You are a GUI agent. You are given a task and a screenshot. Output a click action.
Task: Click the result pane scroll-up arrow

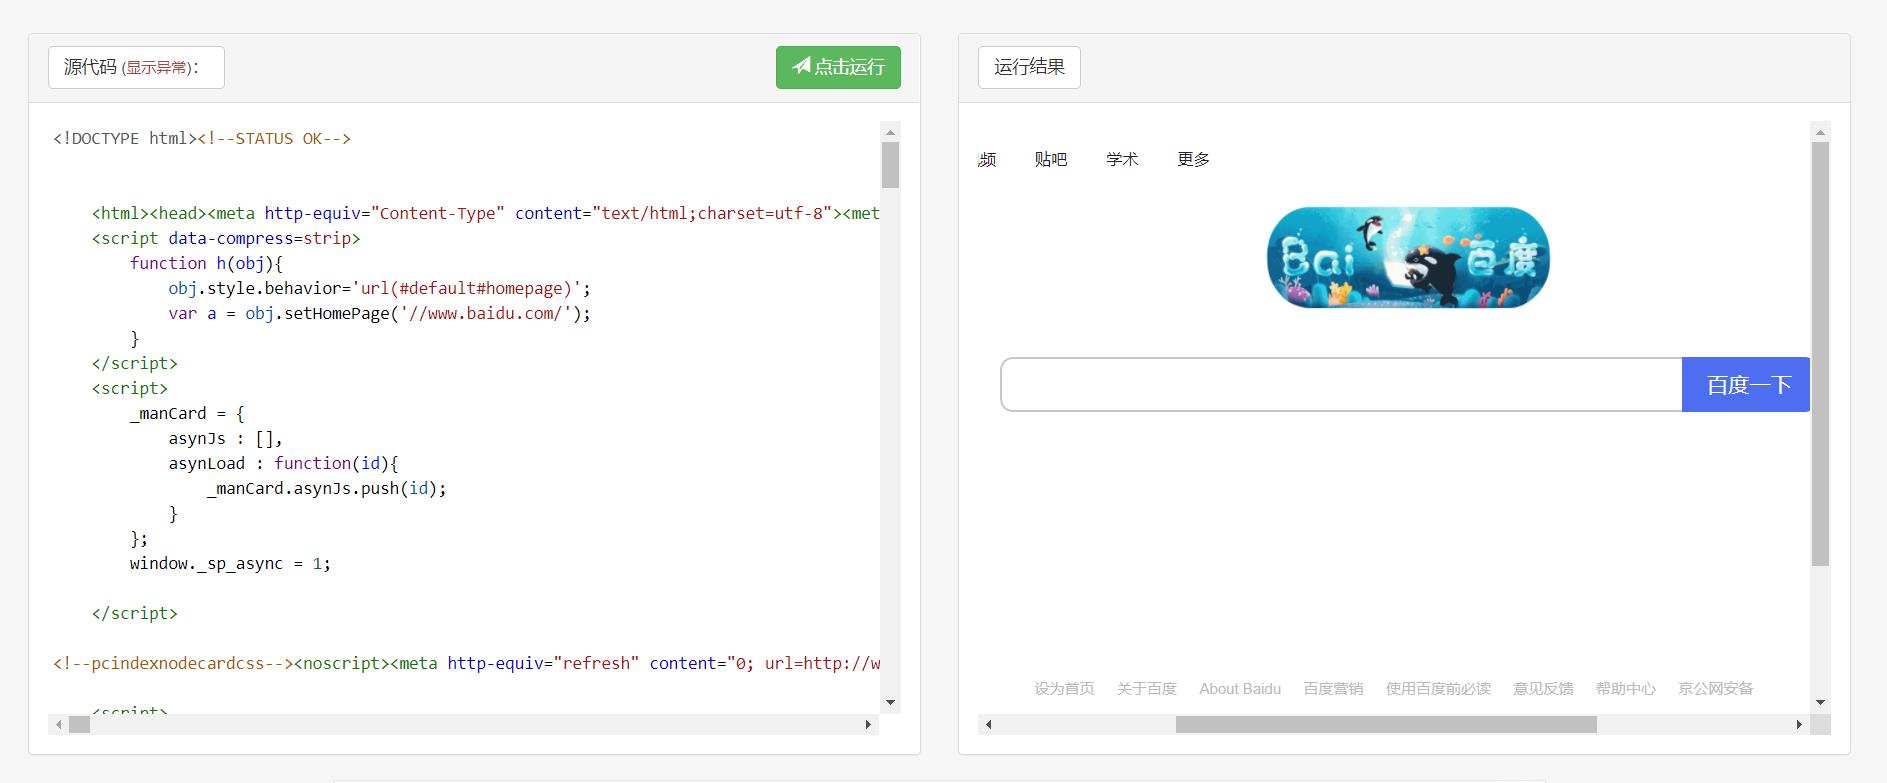click(1820, 132)
